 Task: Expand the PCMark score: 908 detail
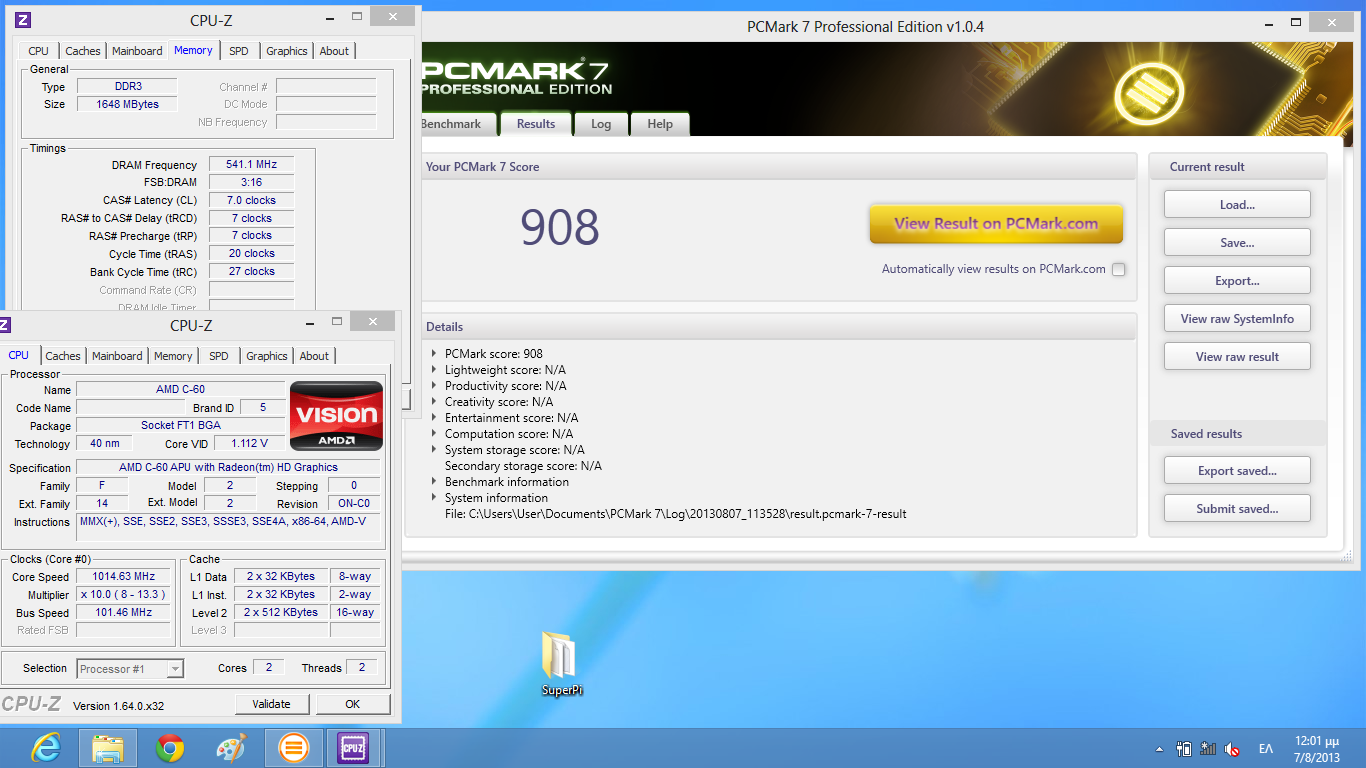434,353
